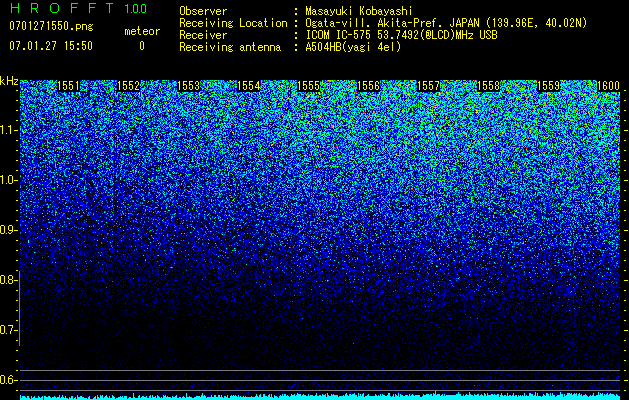Click the HROFFT 1.0.0 title text
Image resolution: width=629 pixels, height=400 pixels.
[x=78, y=8]
